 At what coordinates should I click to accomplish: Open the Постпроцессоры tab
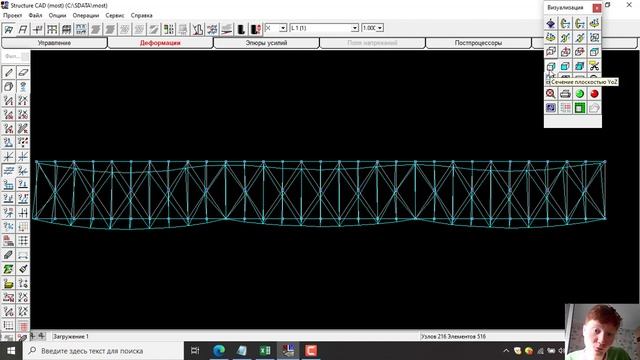tap(478, 43)
